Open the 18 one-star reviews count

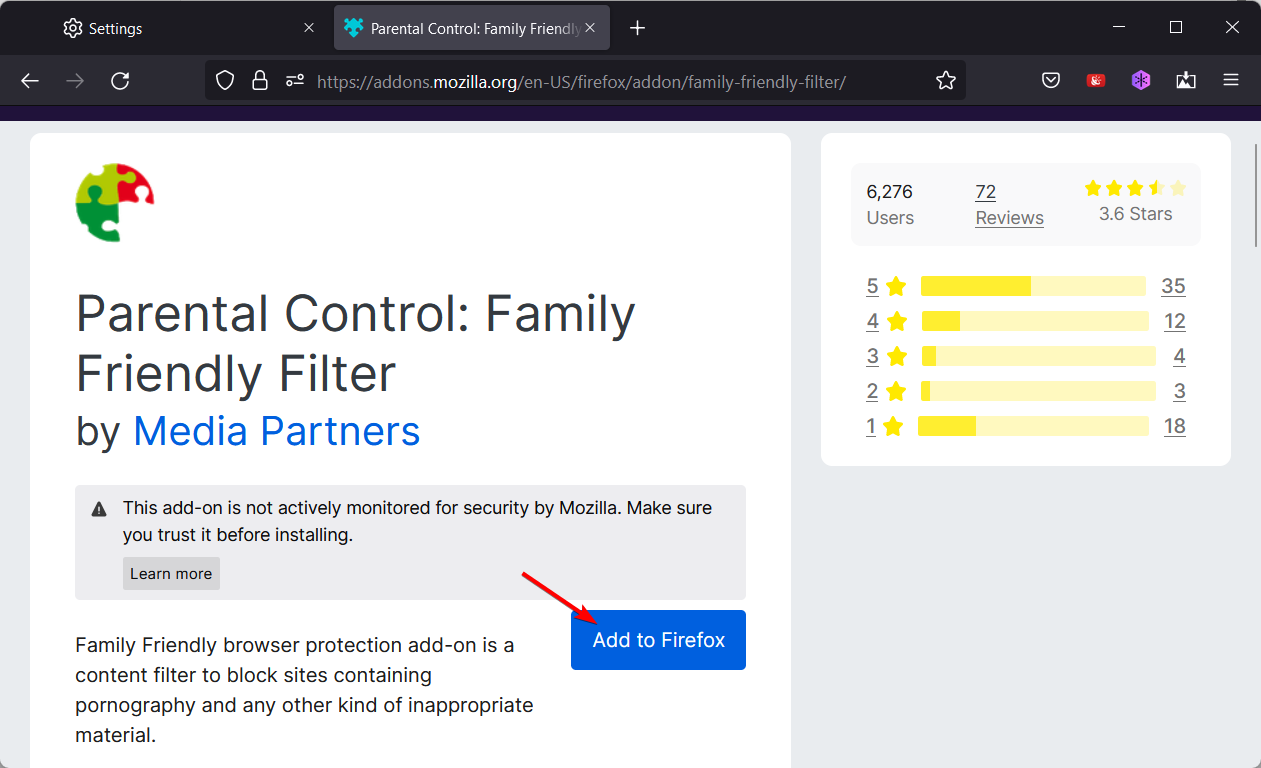(x=1175, y=426)
